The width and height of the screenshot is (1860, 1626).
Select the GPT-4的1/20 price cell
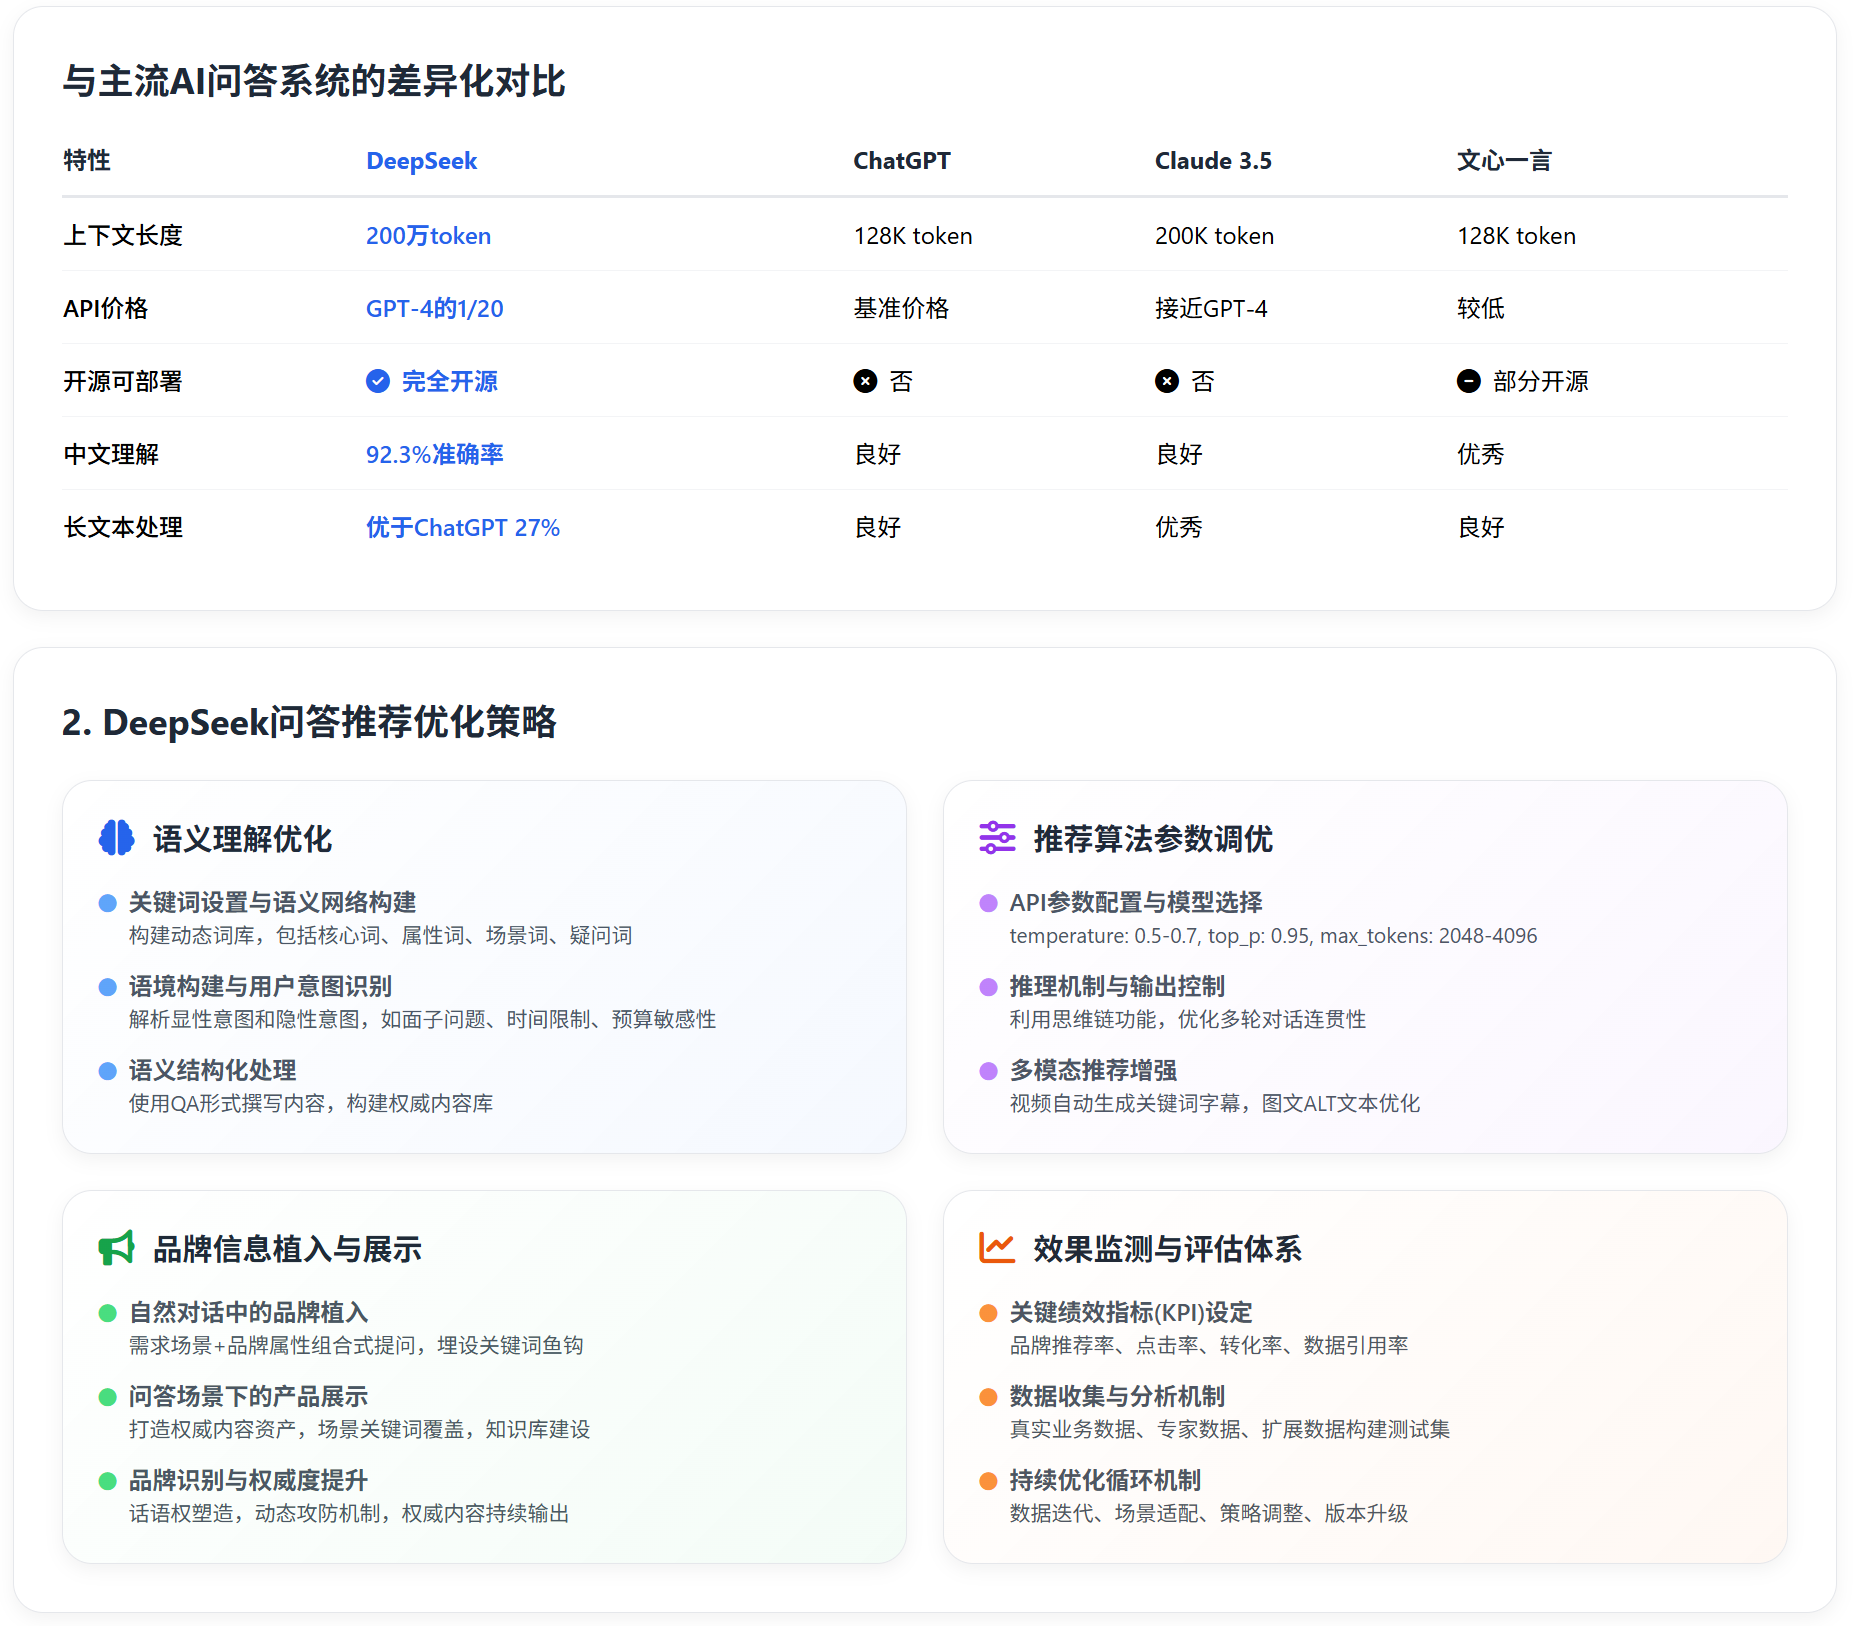[x=435, y=309]
